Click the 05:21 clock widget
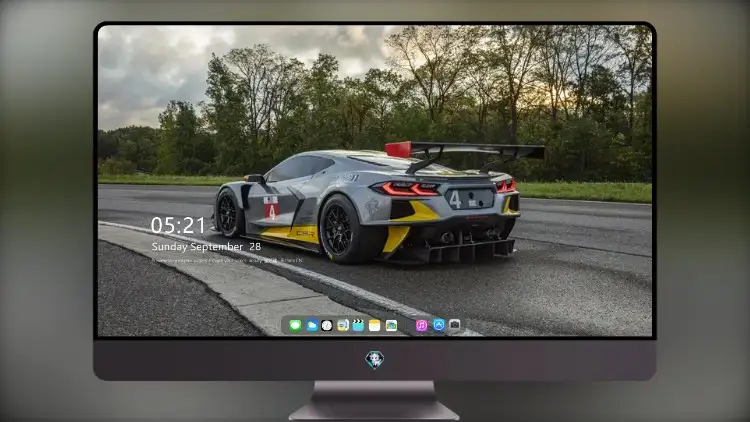This screenshot has width=750, height=422. (x=178, y=225)
